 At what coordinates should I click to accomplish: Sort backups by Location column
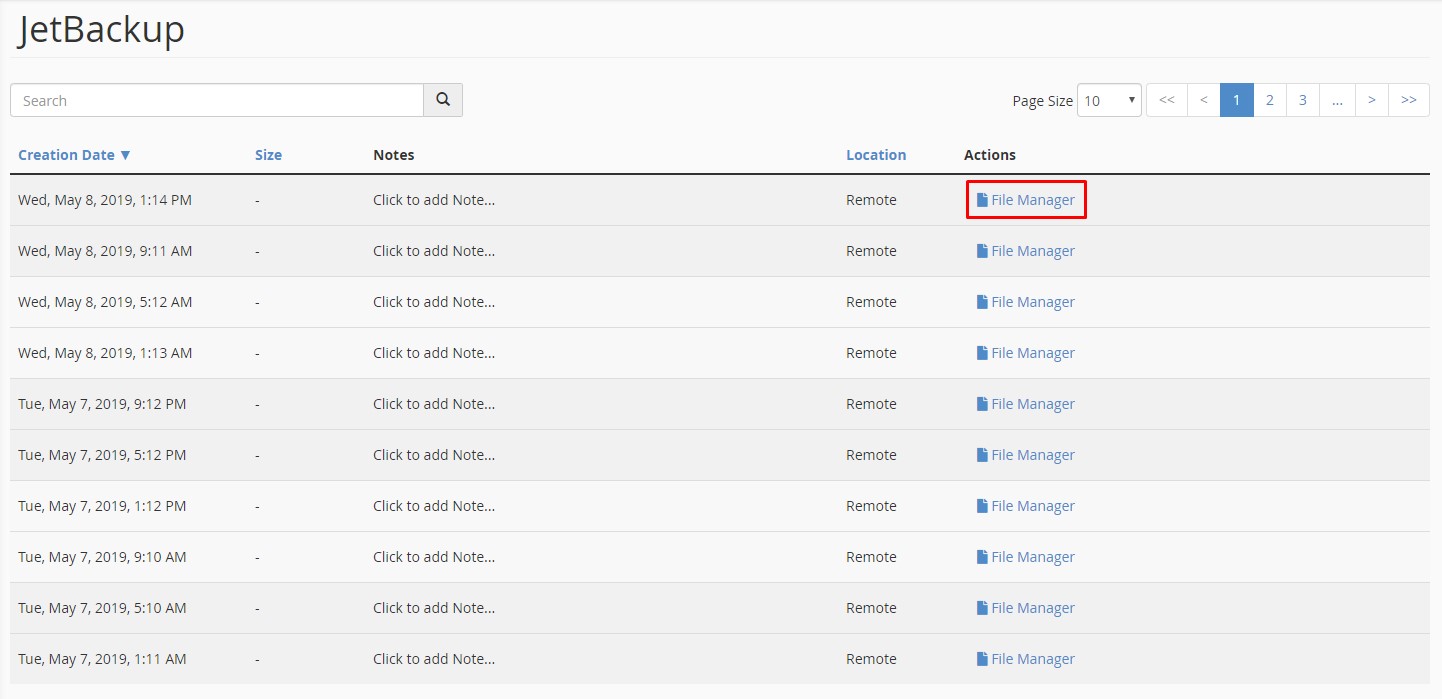(876, 155)
